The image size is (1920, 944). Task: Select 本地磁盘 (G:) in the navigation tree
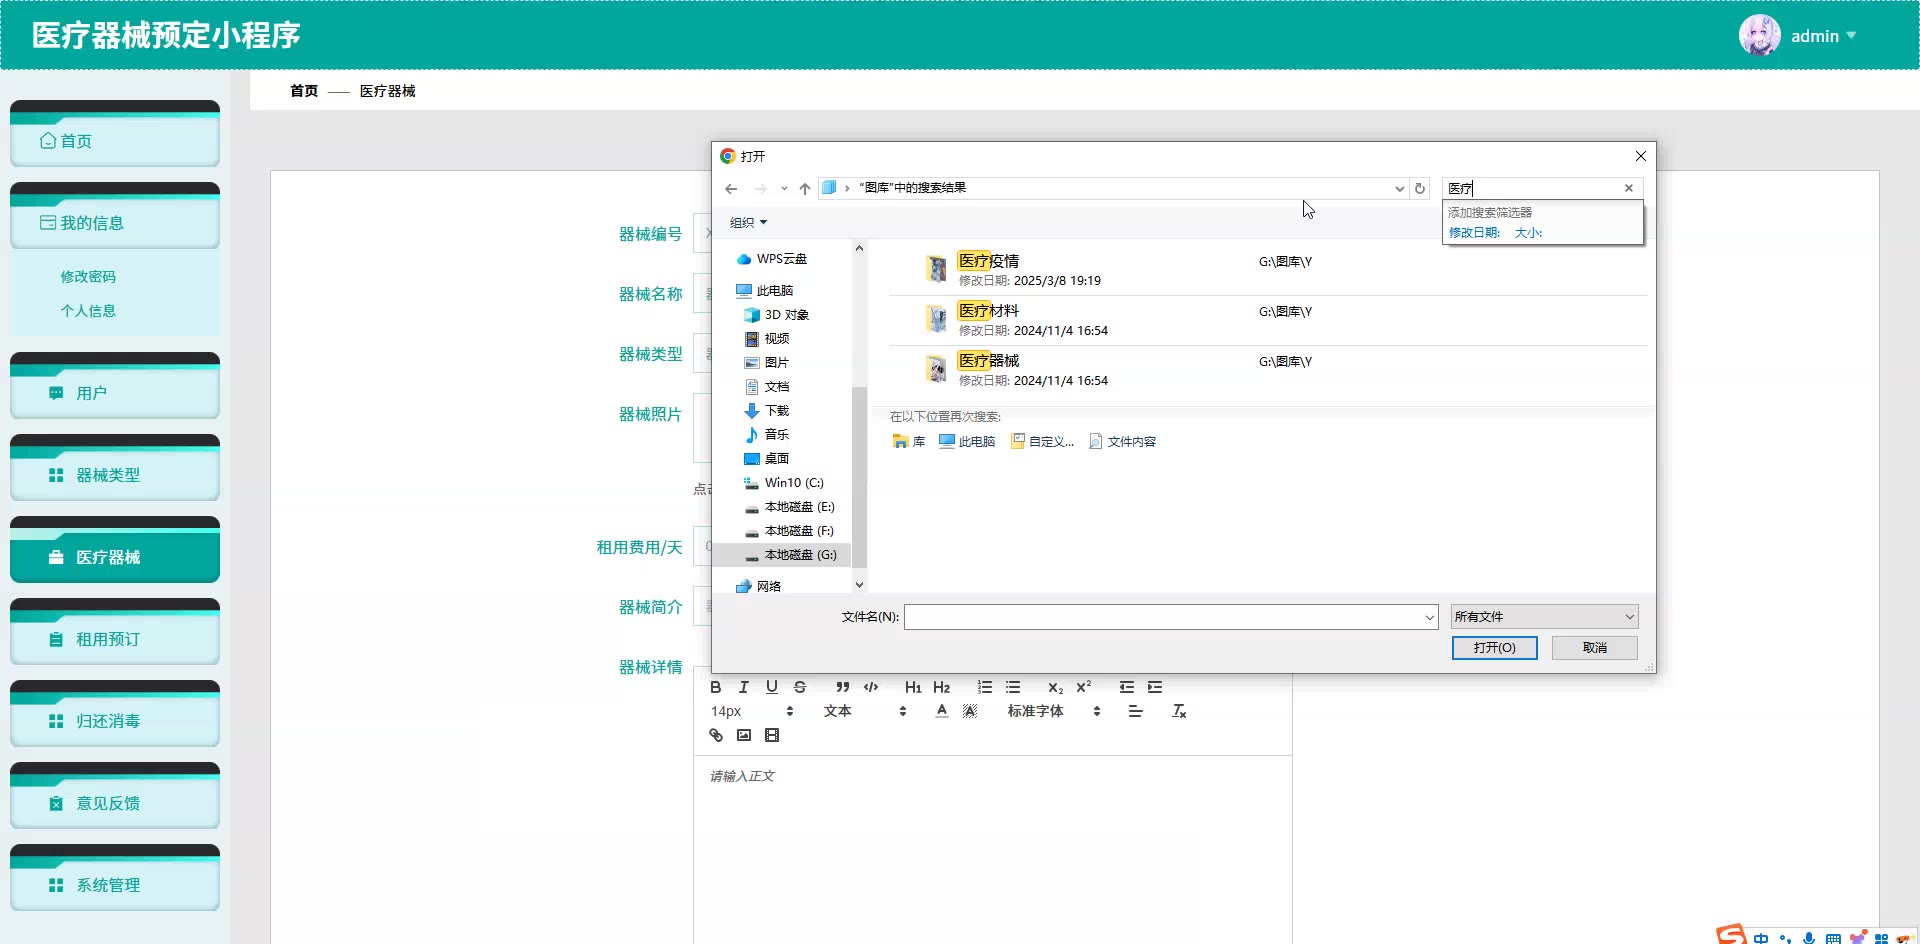pos(799,555)
